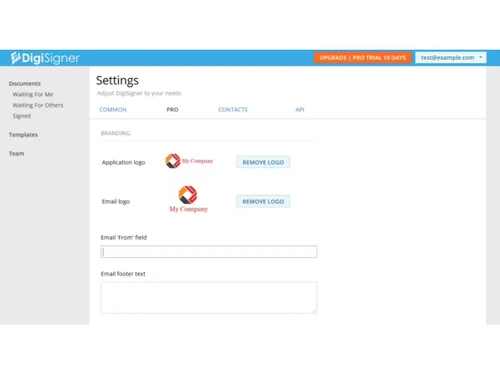Image resolution: width=500 pixels, height=375 pixels.
Task: Click the Application logo image
Action: pos(189,161)
